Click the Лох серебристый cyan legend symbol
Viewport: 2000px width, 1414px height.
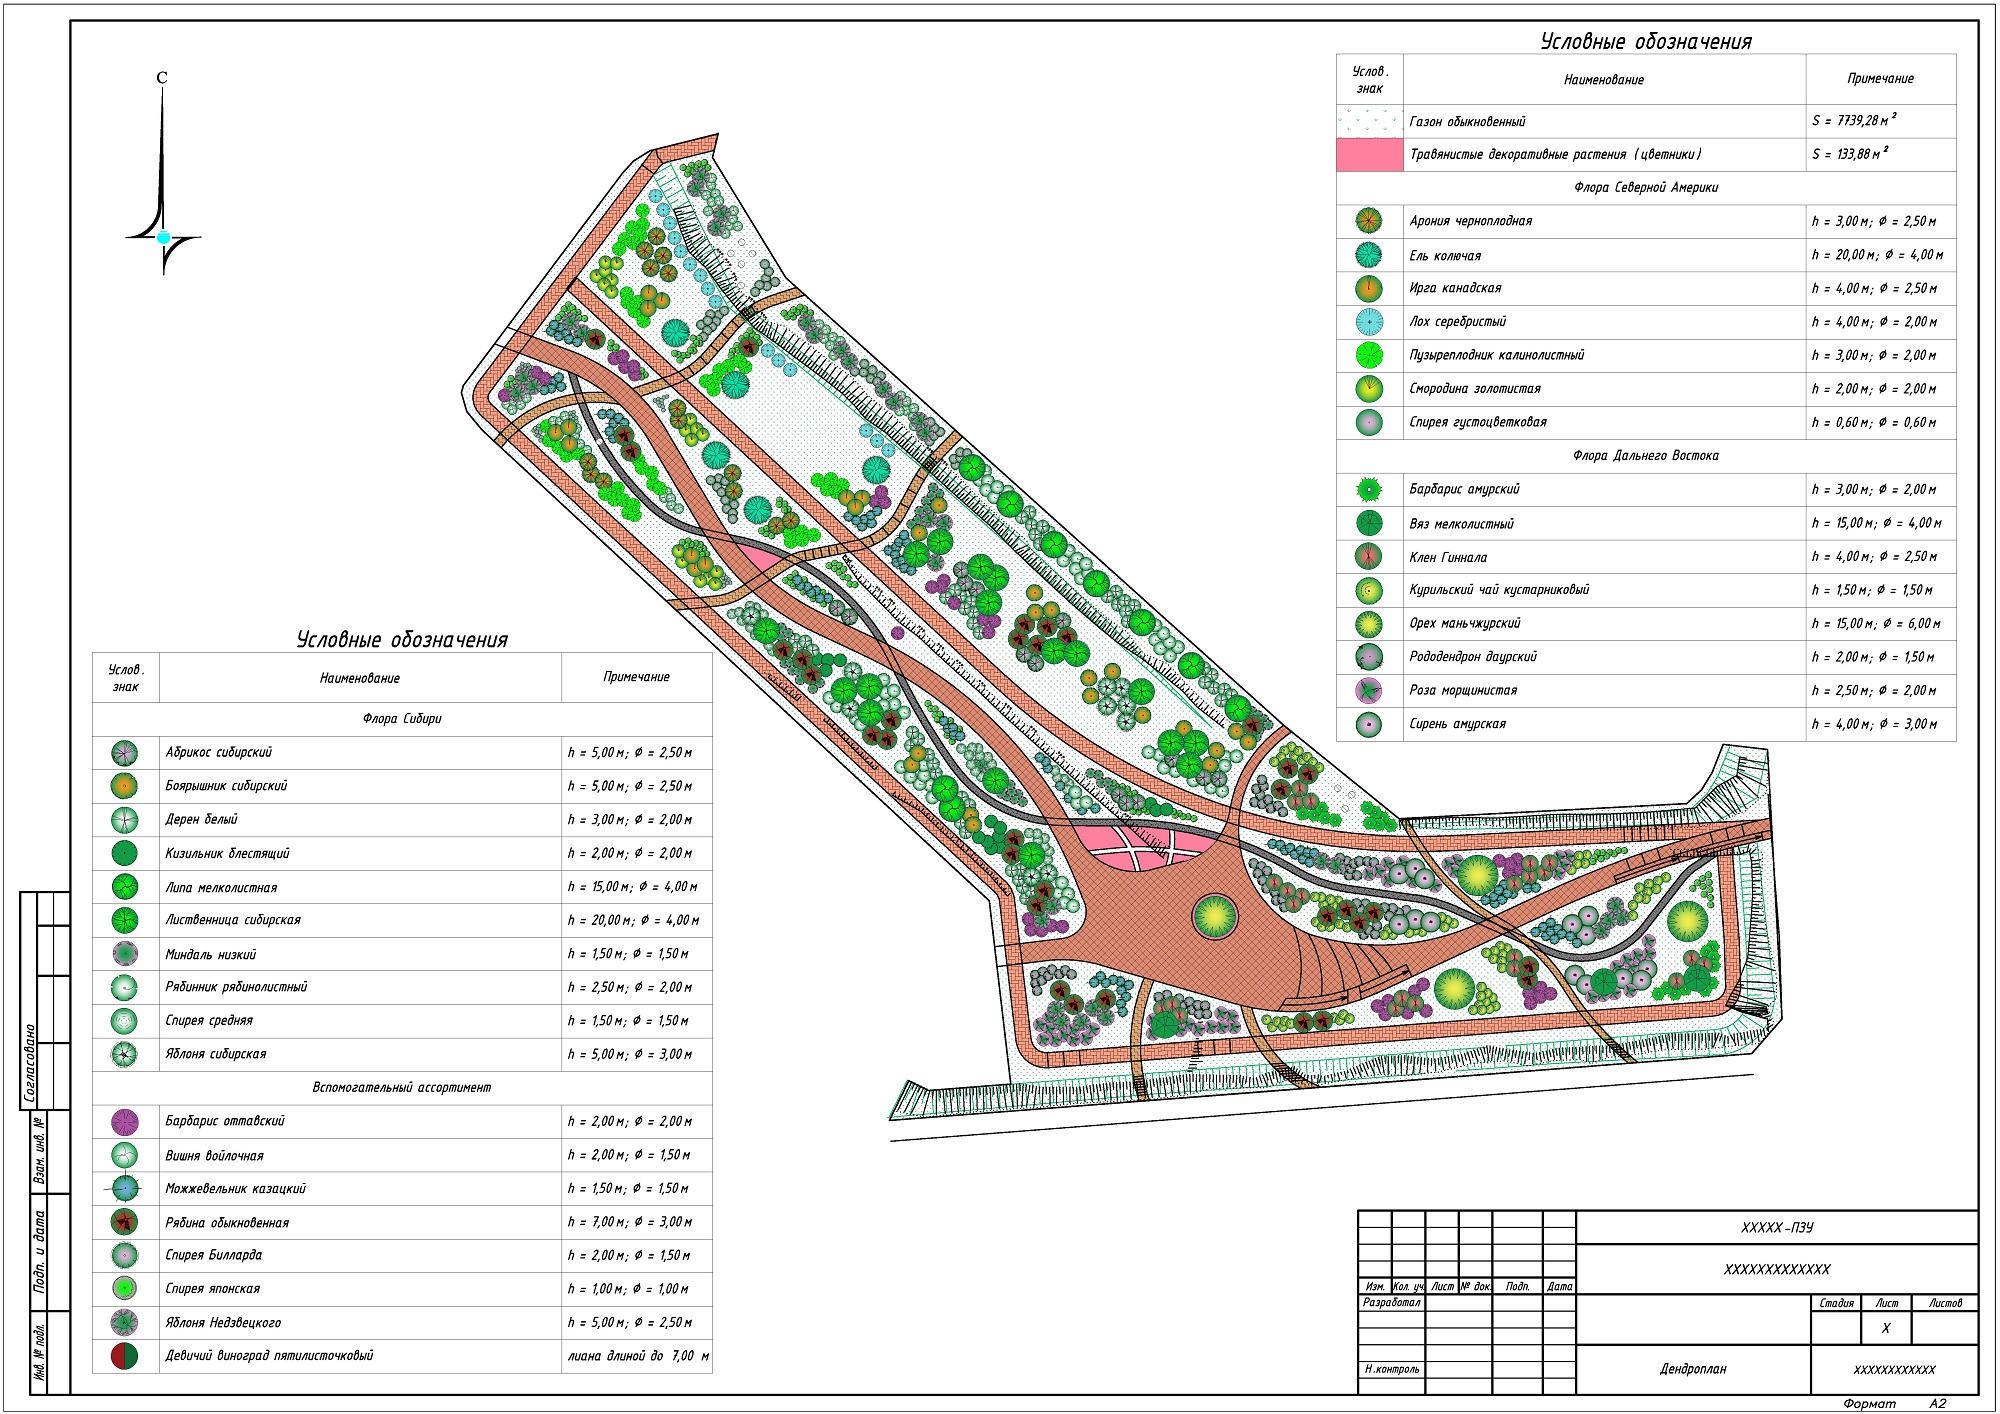1369,322
